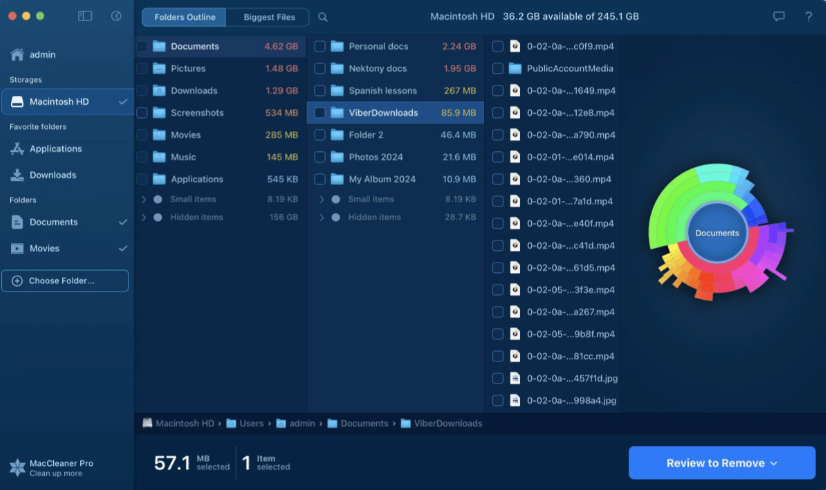Open the history clock icon
This screenshot has height=490, width=826.
116,16
